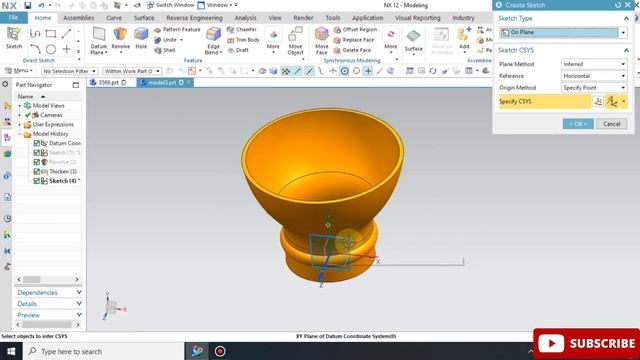Select the Model Views tree item

point(48,106)
